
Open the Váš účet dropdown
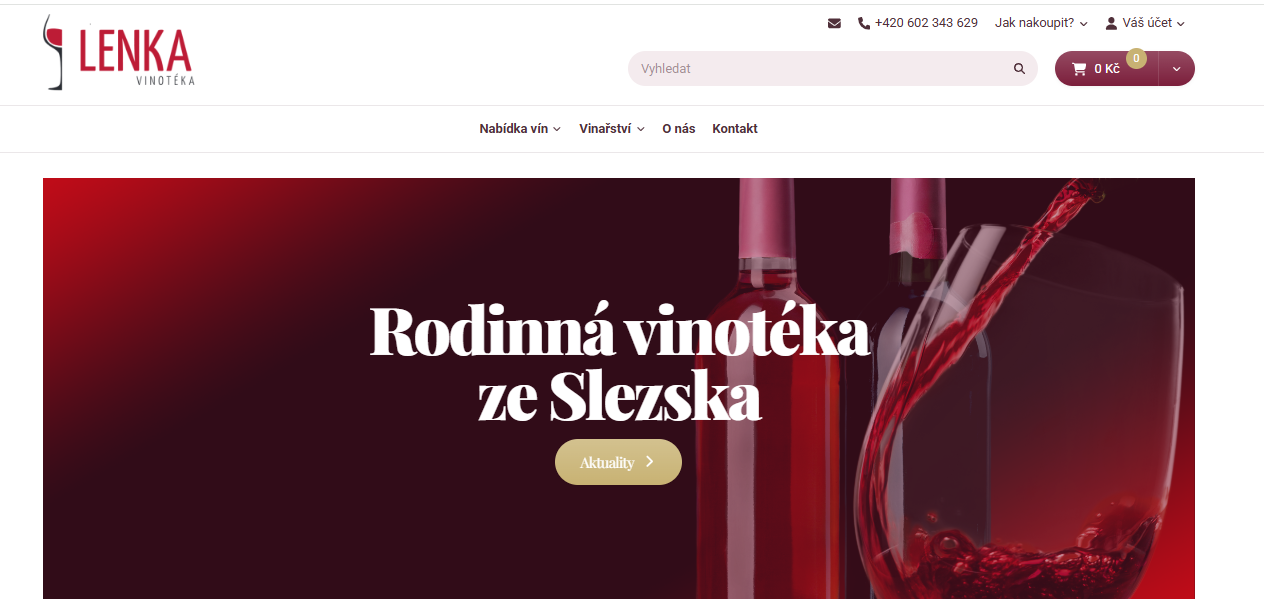pyautogui.click(x=1145, y=23)
